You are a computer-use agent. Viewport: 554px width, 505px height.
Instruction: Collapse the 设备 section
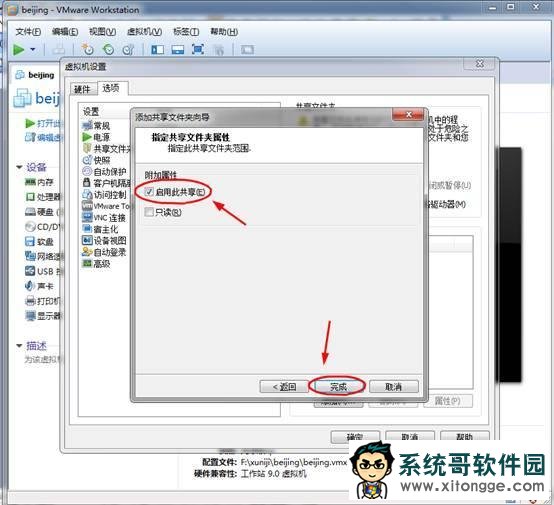[x=19, y=167]
